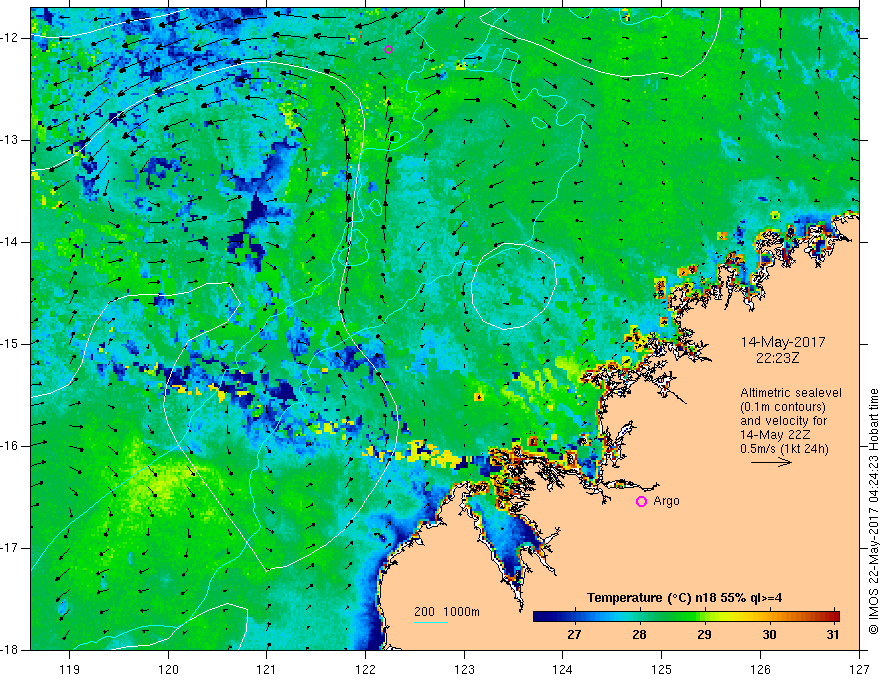880x680 pixels.
Task: Click the '14-May-2017' date text
Action: [x=783, y=342]
